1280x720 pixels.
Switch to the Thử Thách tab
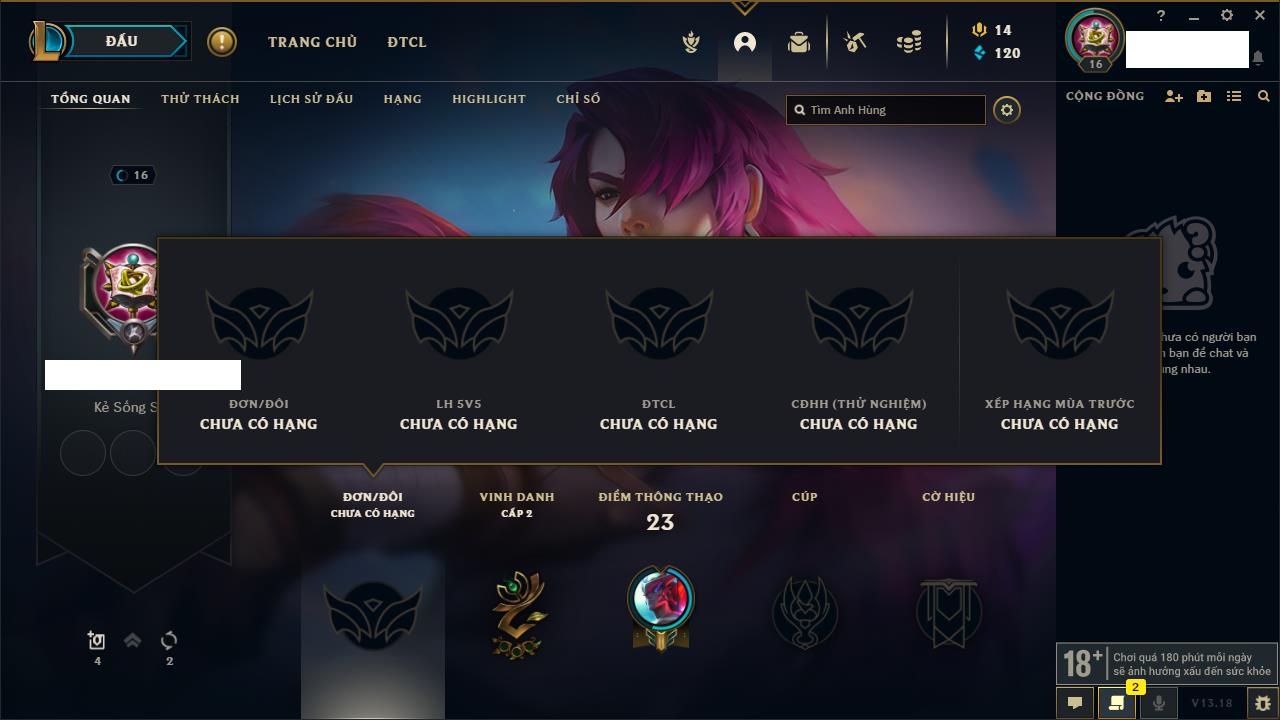point(200,99)
